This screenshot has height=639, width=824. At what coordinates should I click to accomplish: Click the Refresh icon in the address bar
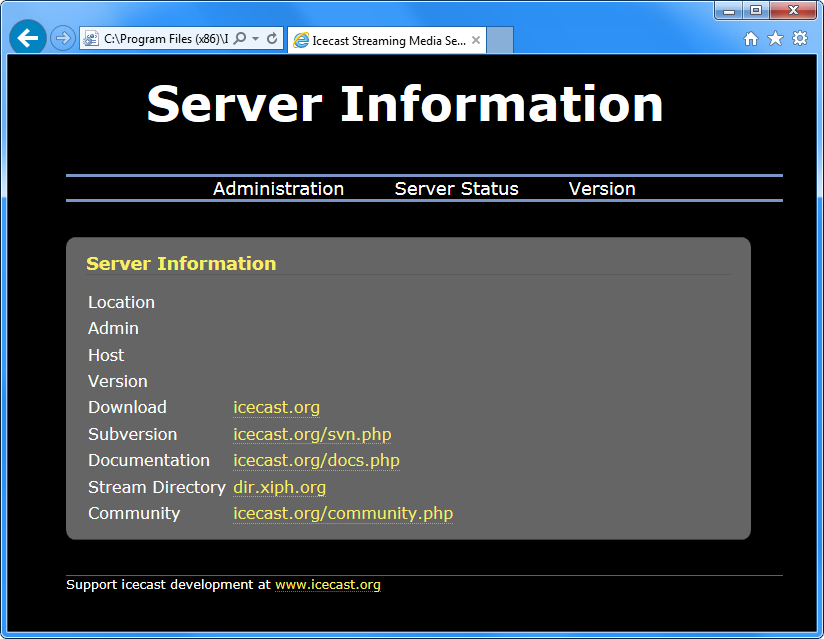pyautogui.click(x=272, y=39)
